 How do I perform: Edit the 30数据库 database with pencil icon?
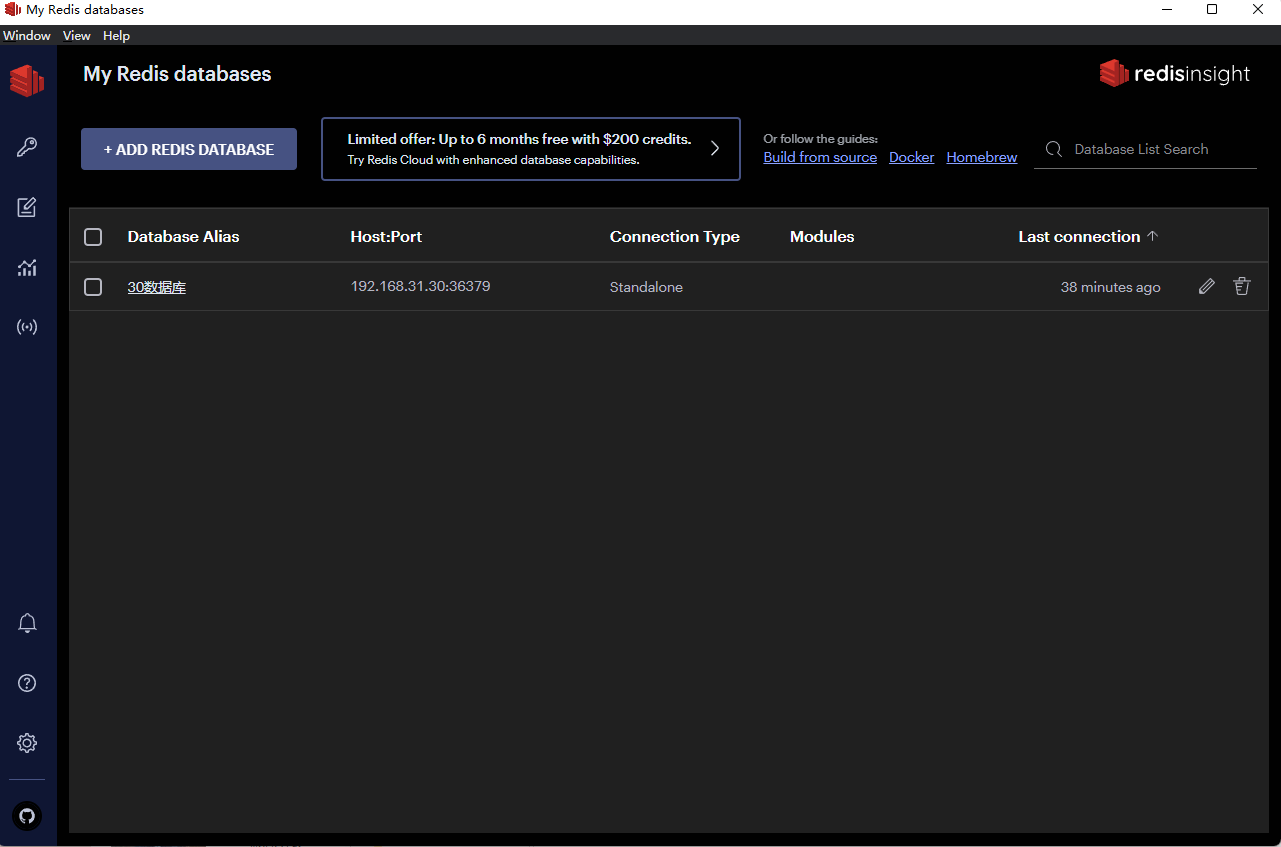[x=1207, y=287]
